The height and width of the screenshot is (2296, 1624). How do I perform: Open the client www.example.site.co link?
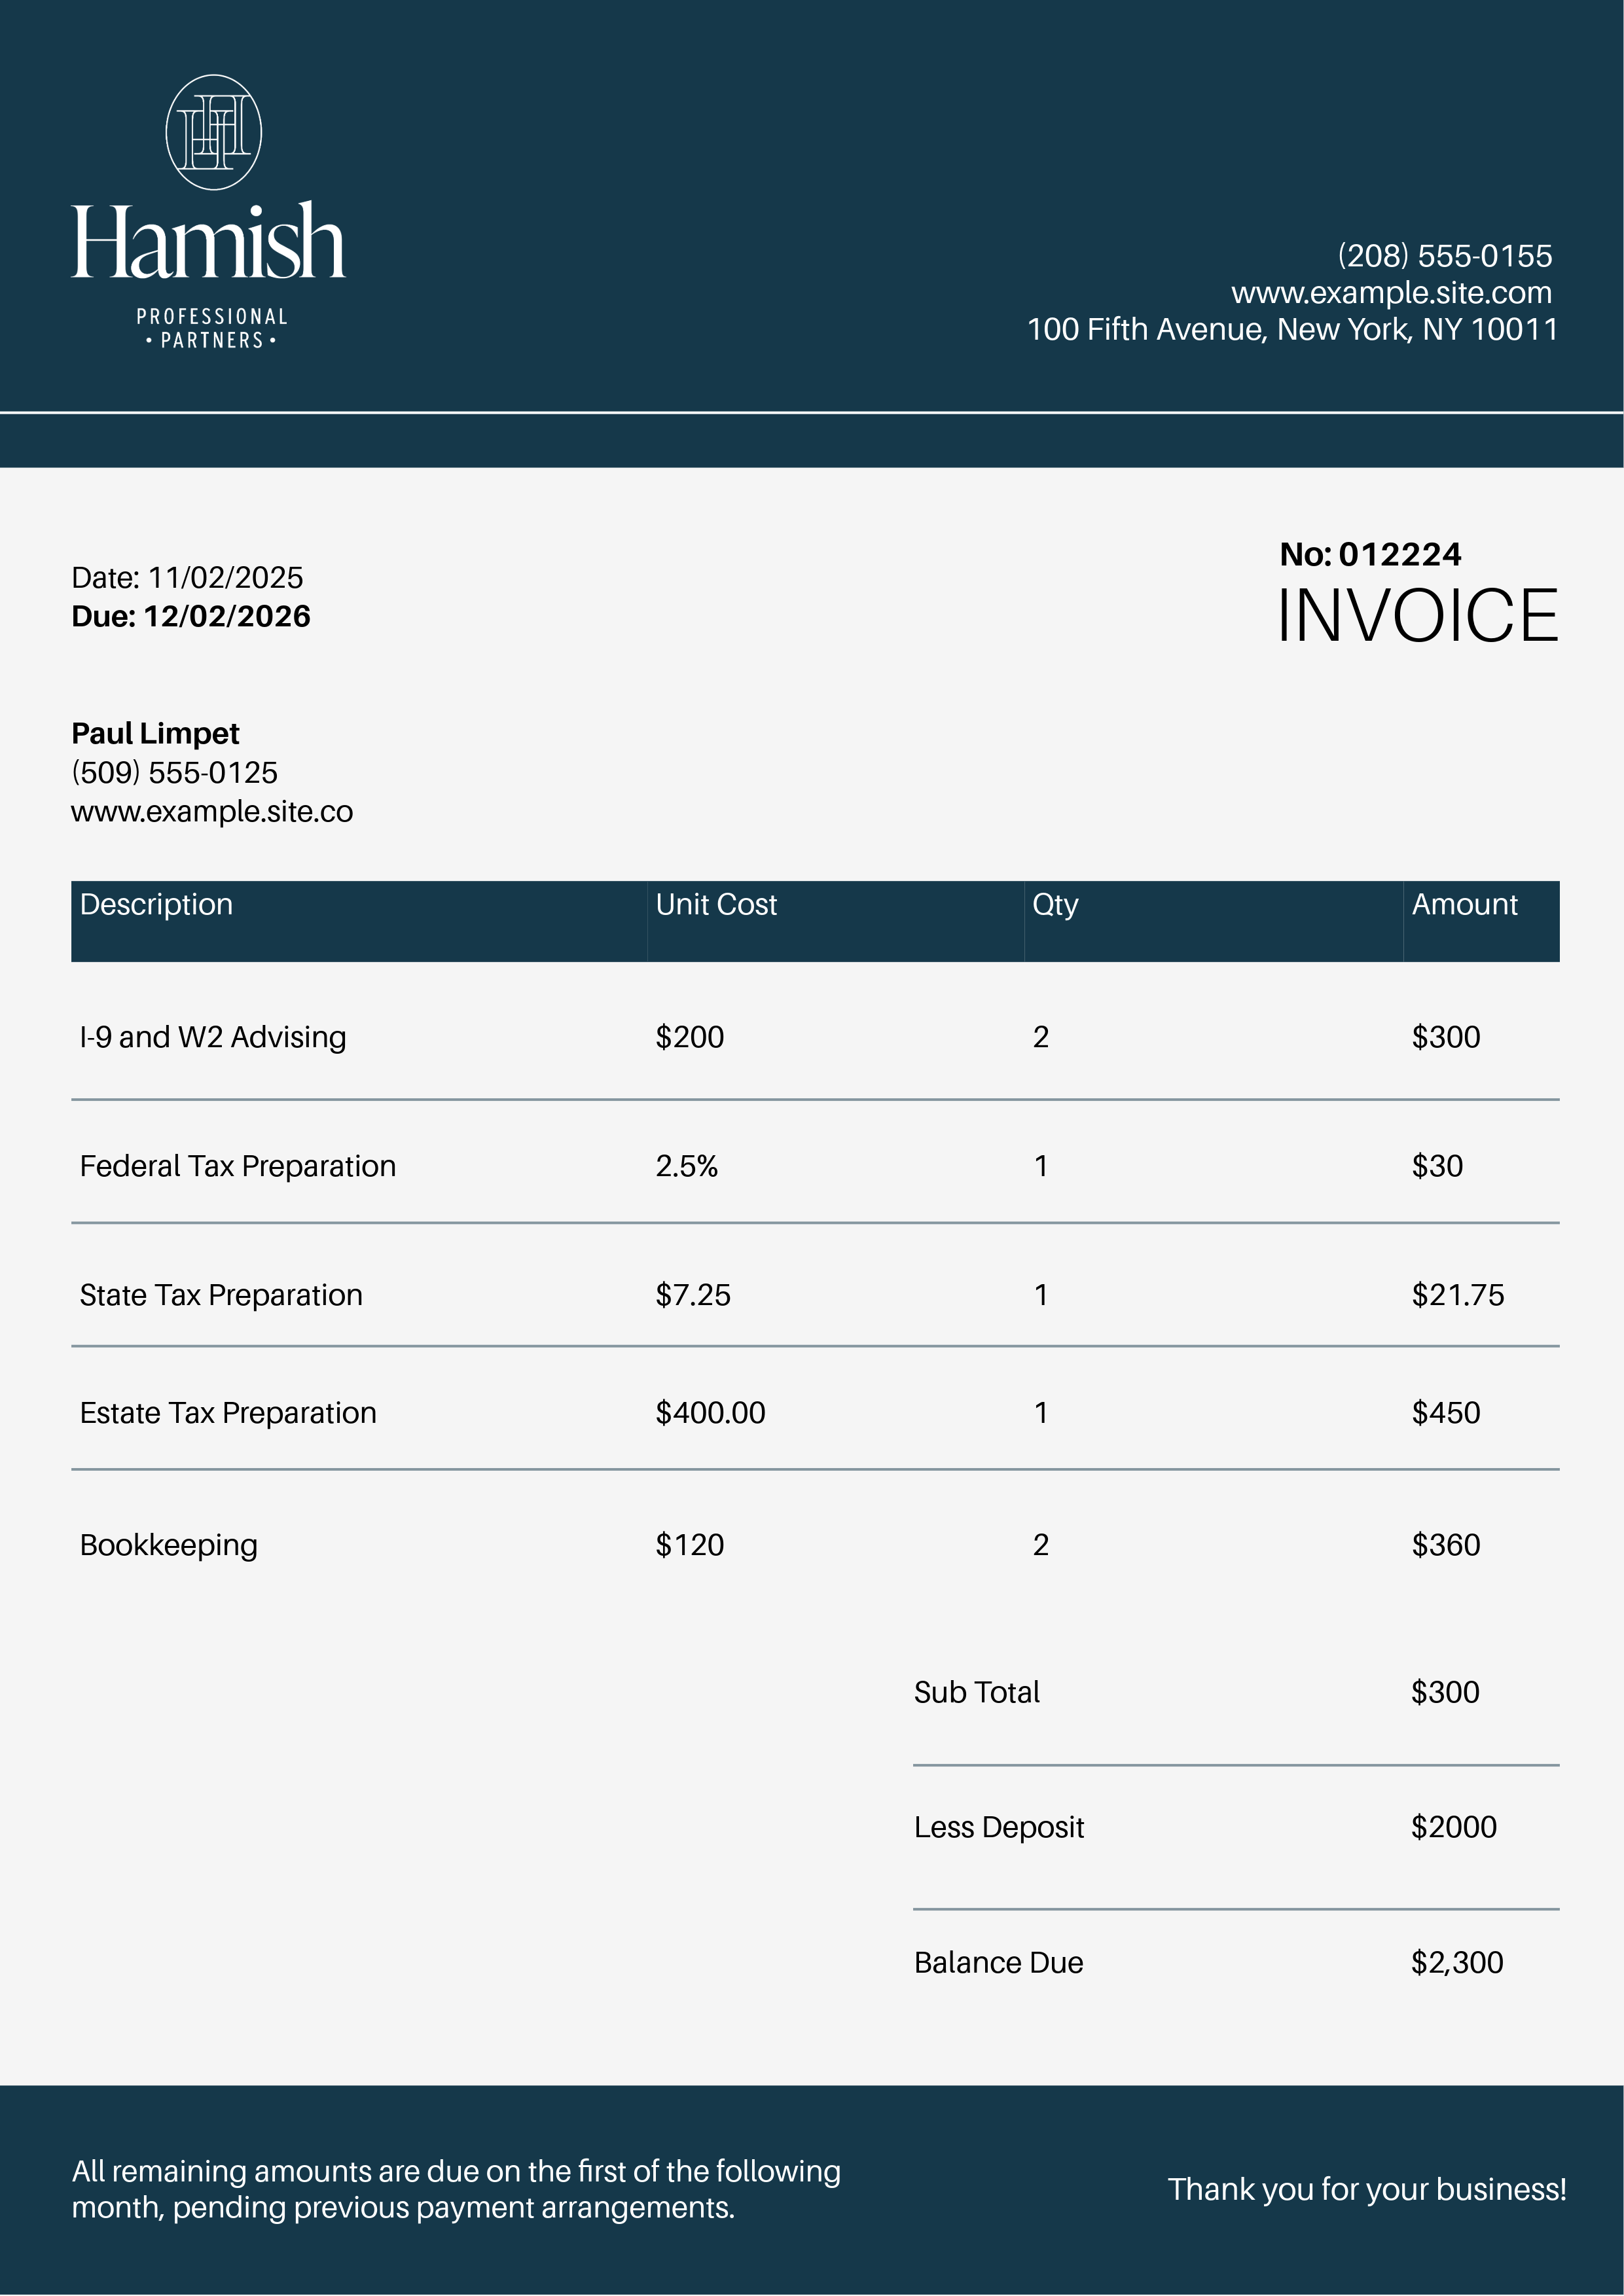tap(212, 812)
